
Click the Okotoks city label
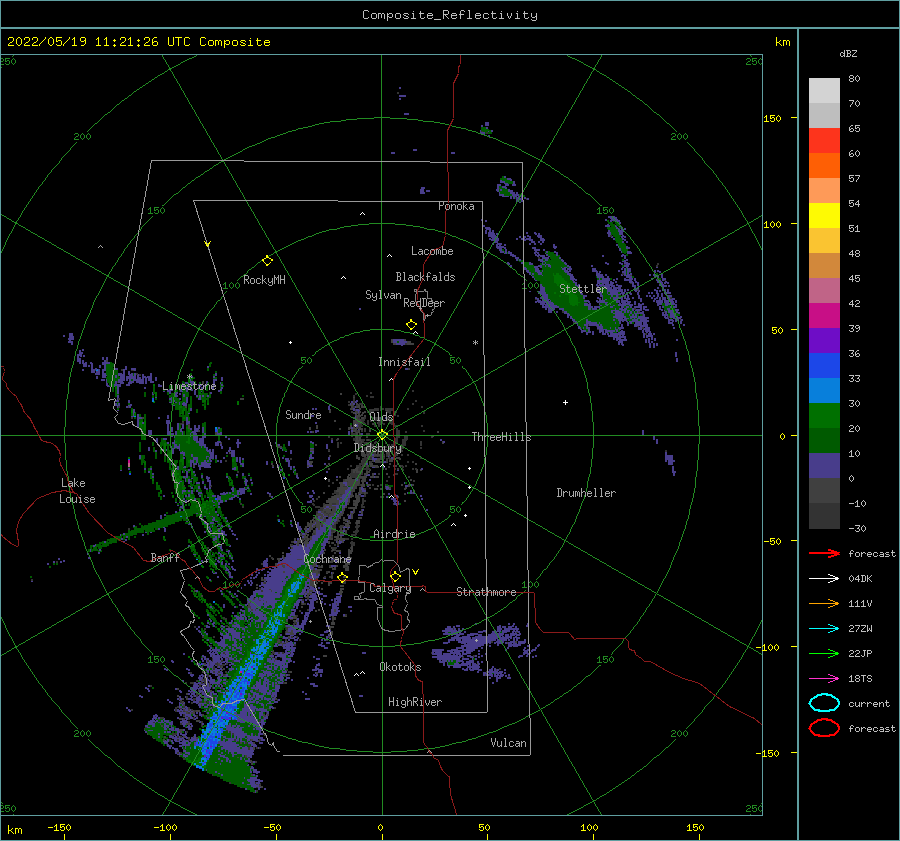pyautogui.click(x=400, y=667)
